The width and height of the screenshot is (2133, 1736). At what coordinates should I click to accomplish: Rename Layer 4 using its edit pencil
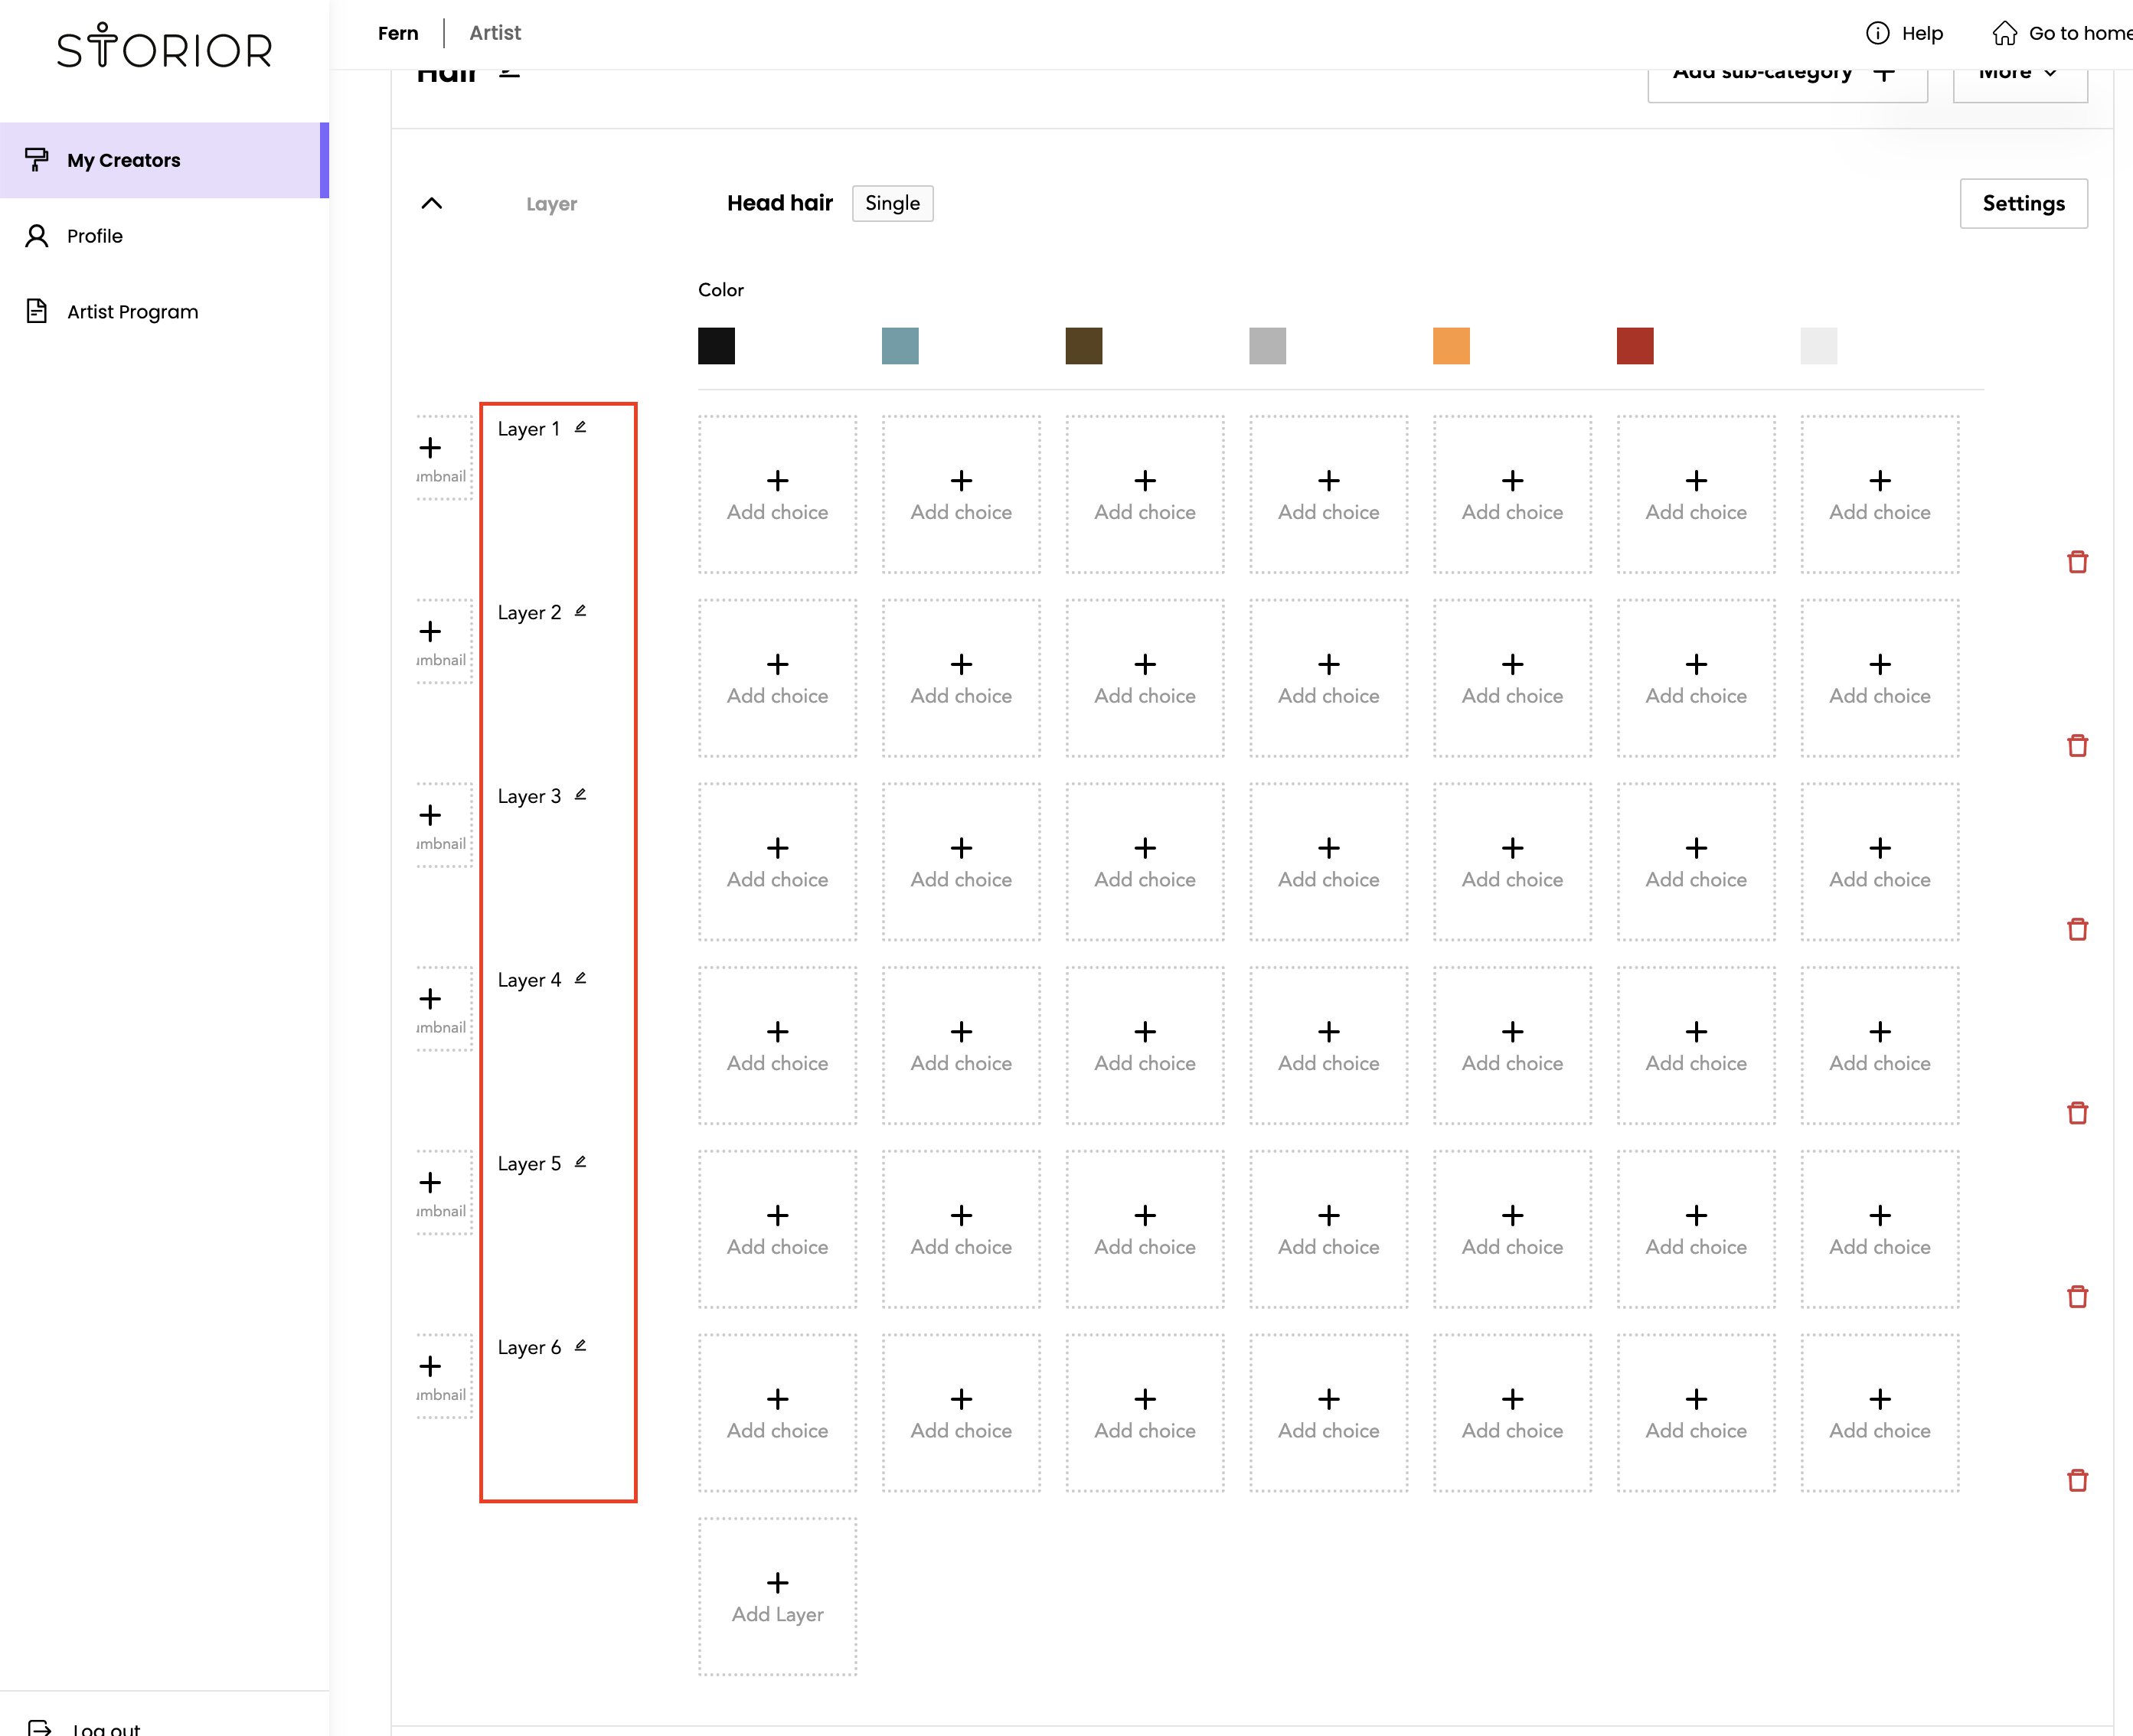pyautogui.click(x=580, y=978)
